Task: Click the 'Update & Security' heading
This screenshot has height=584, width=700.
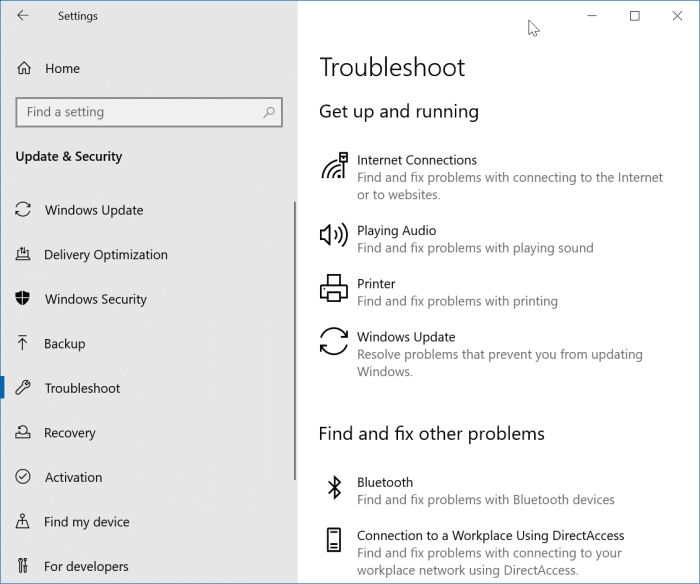Action: [69, 156]
